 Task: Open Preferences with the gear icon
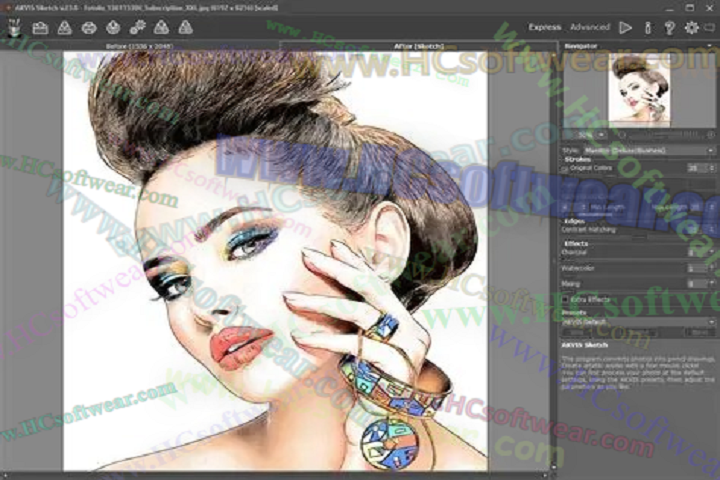click(692, 28)
